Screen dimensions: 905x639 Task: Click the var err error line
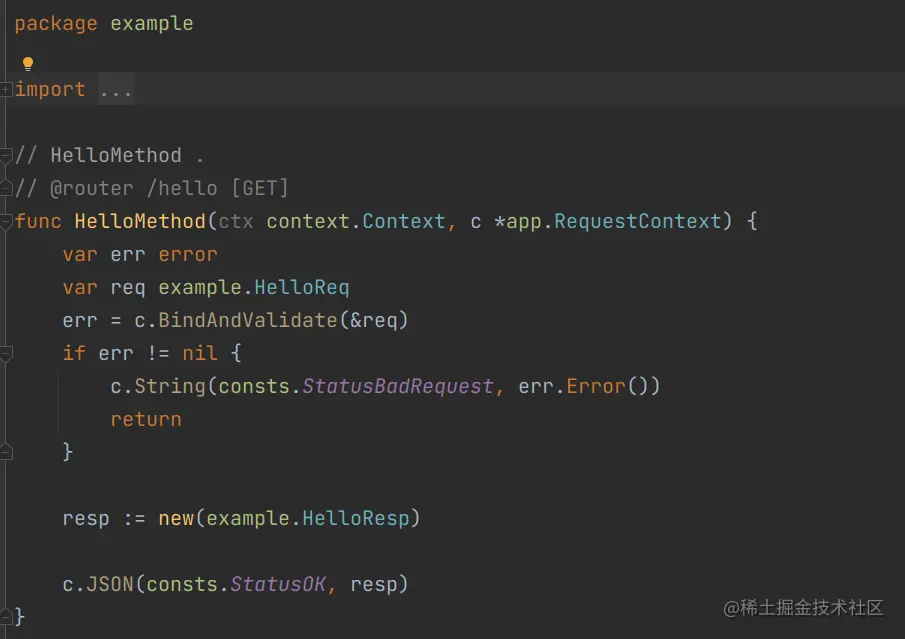(x=140, y=255)
